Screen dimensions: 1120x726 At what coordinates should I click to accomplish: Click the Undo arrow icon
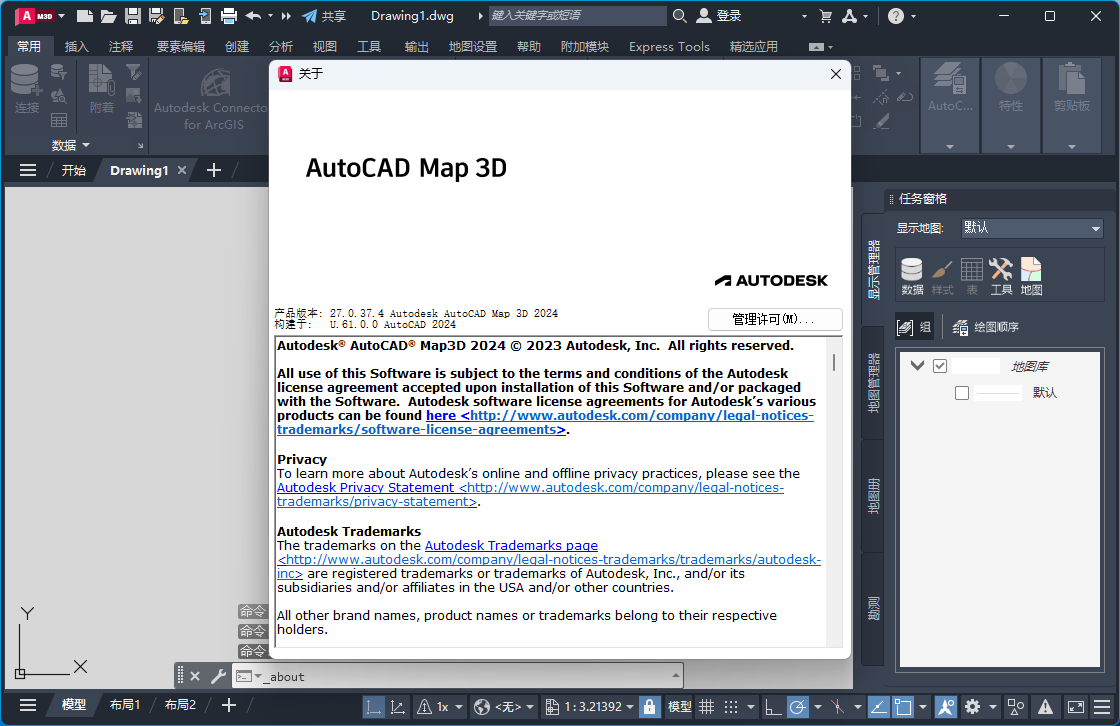[254, 16]
